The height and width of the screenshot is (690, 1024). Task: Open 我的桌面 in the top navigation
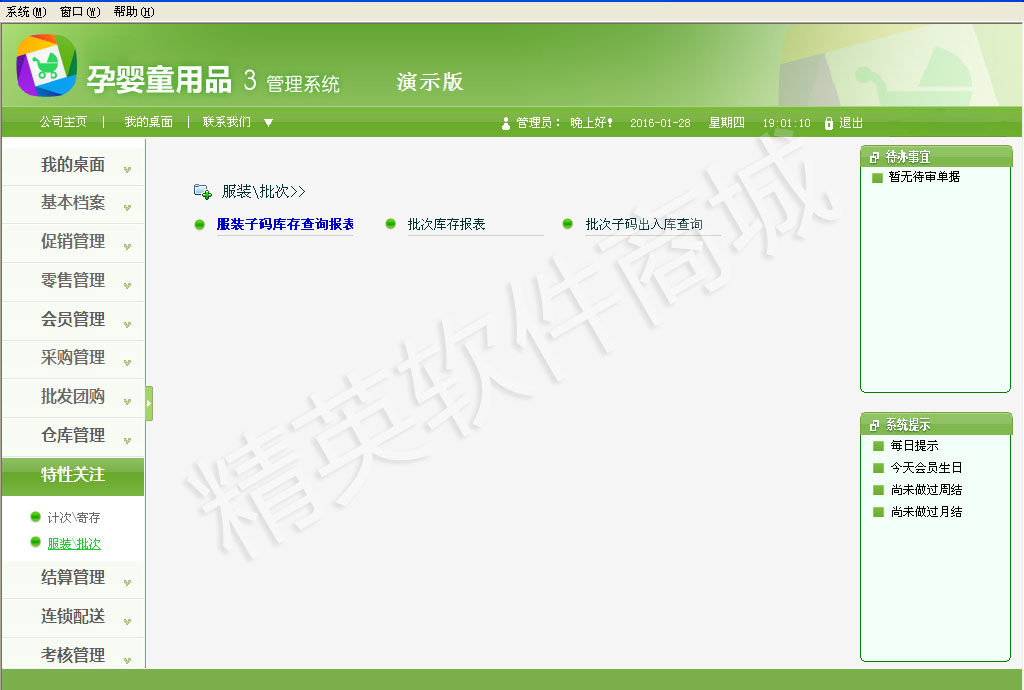(149, 122)
